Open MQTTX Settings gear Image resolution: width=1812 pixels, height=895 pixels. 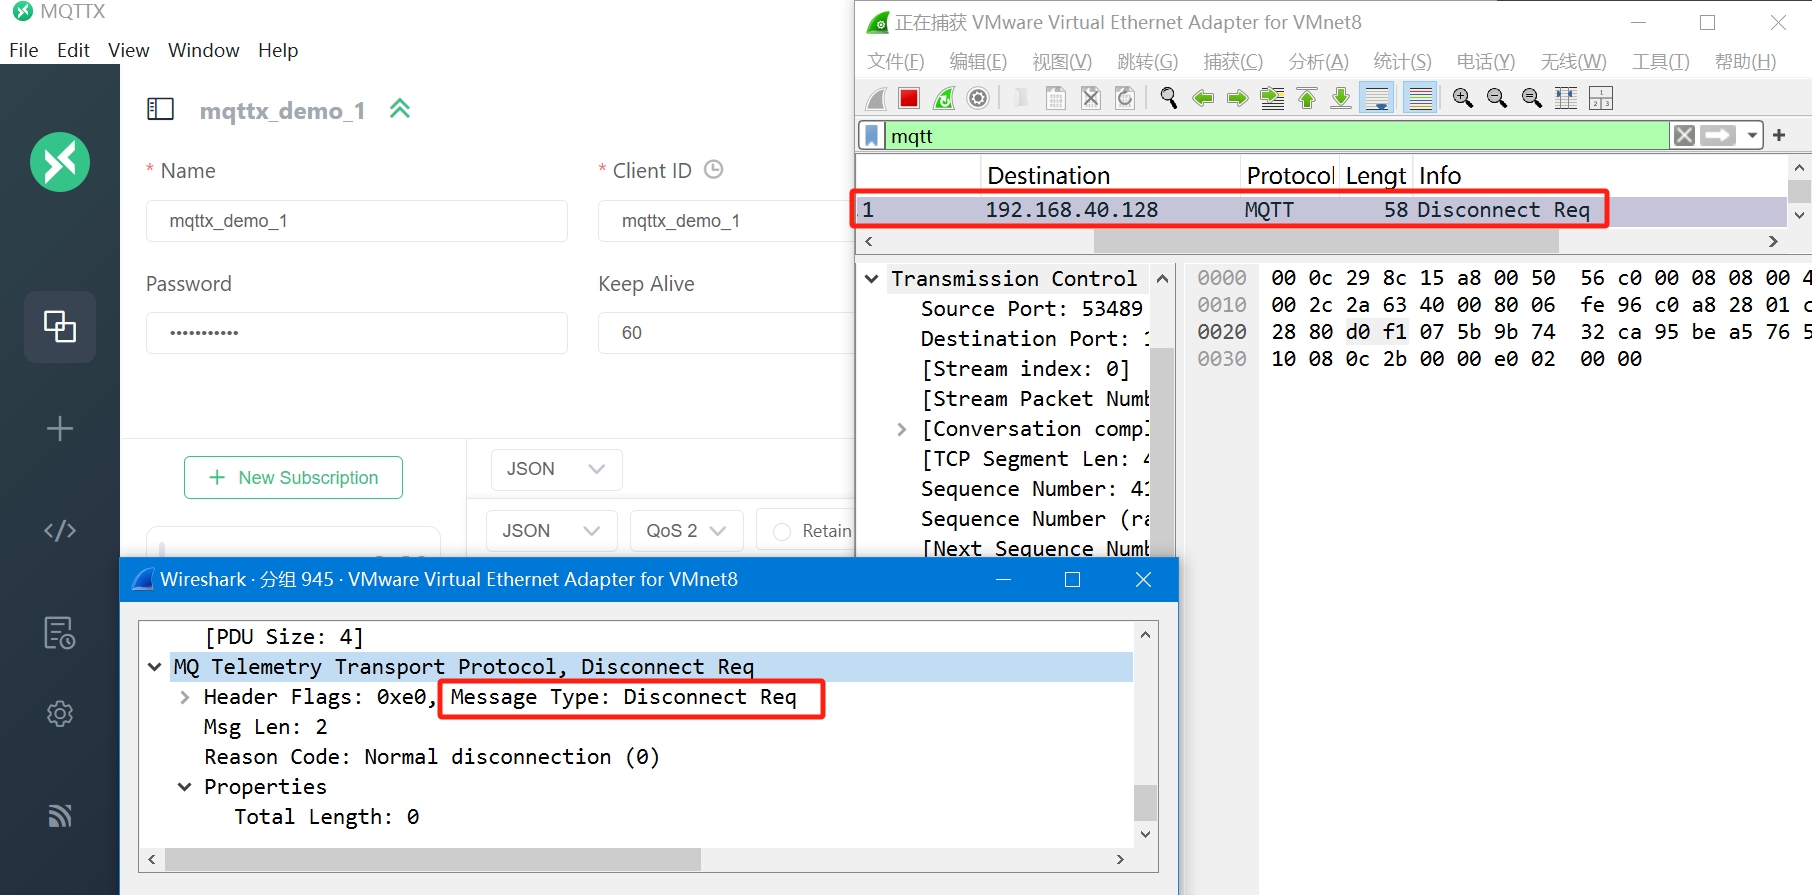(60, 714)
